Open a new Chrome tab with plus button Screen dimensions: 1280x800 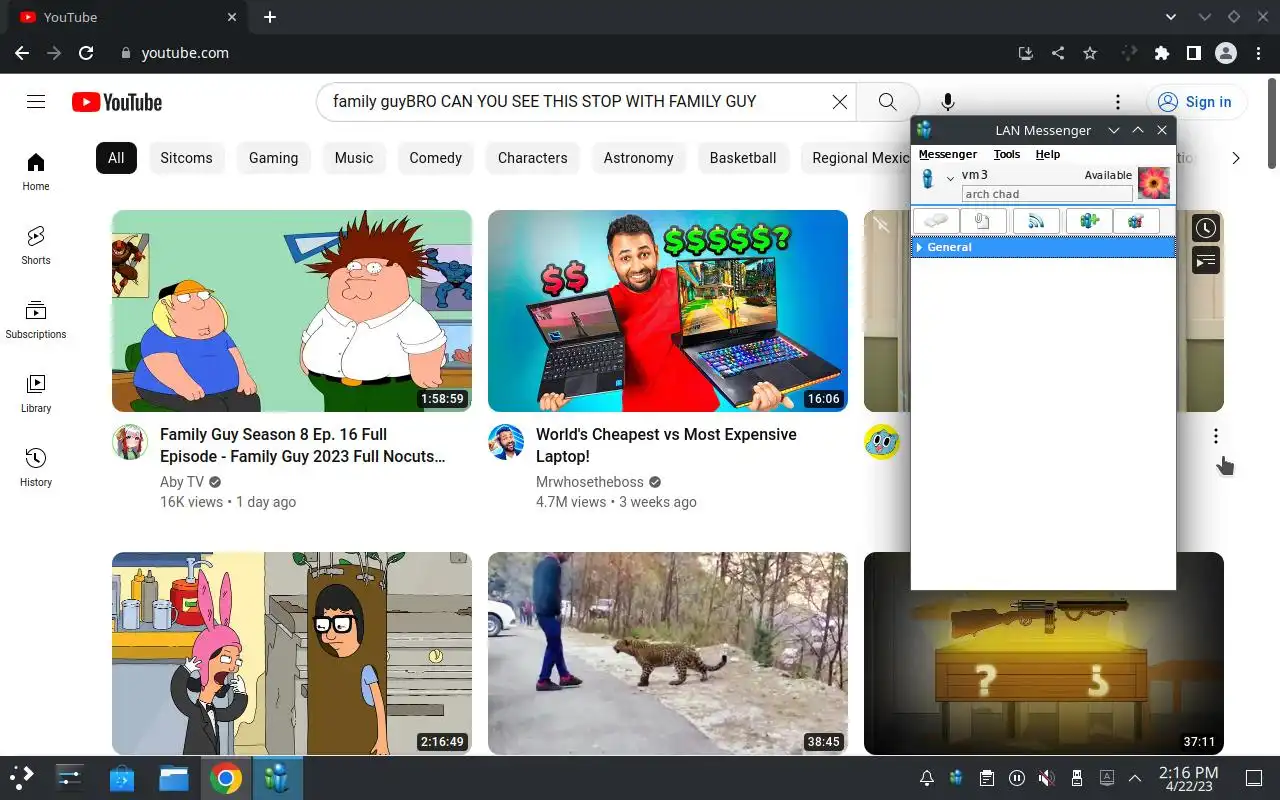(270, 17)
